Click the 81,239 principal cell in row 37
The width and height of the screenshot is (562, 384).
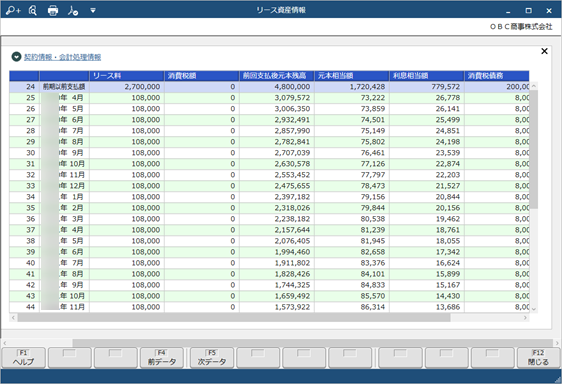(x=352, y=230)
